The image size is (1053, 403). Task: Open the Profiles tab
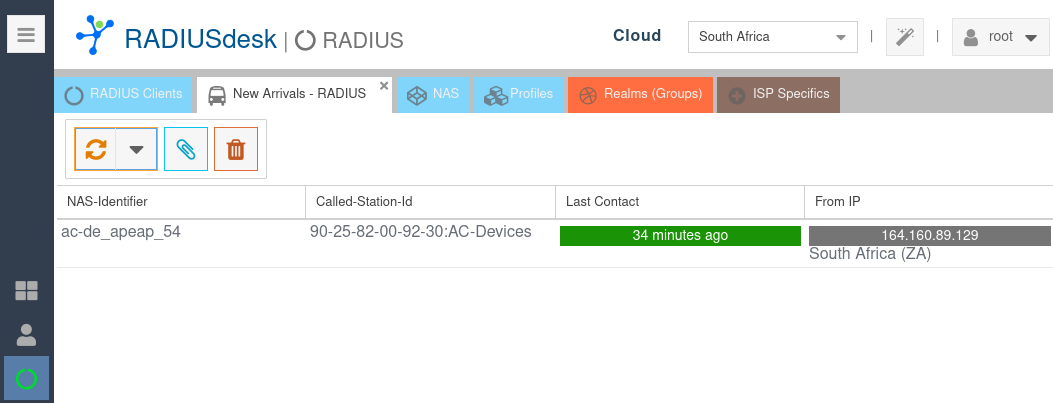click(519, 94)
